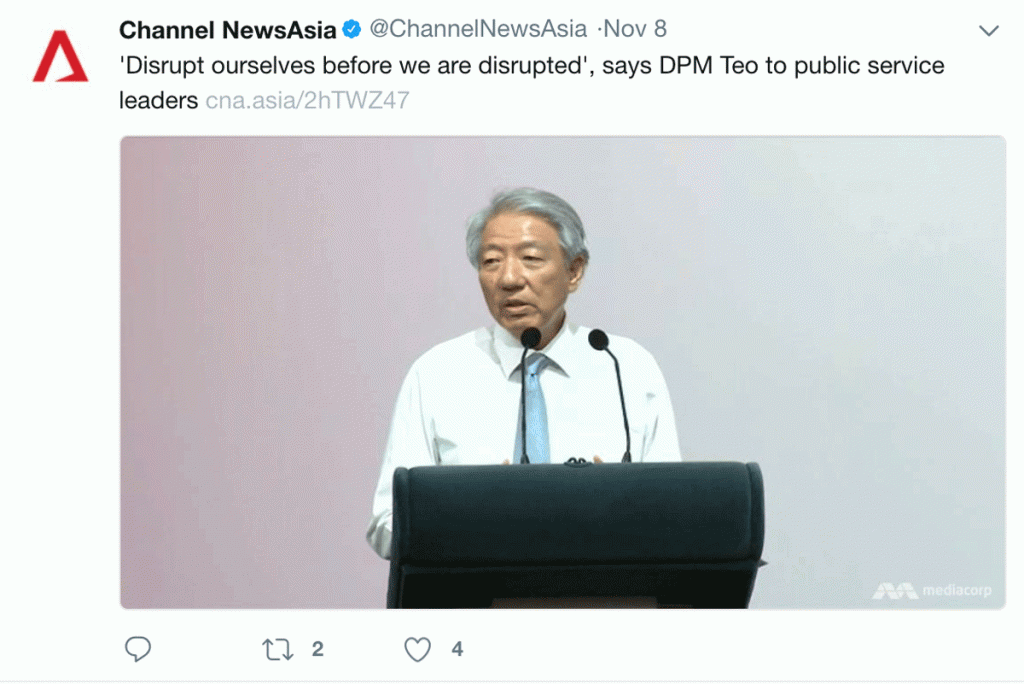Select the tweet text about DPM Teo
The image size is (1024, 684).
(x=532, y=82)
